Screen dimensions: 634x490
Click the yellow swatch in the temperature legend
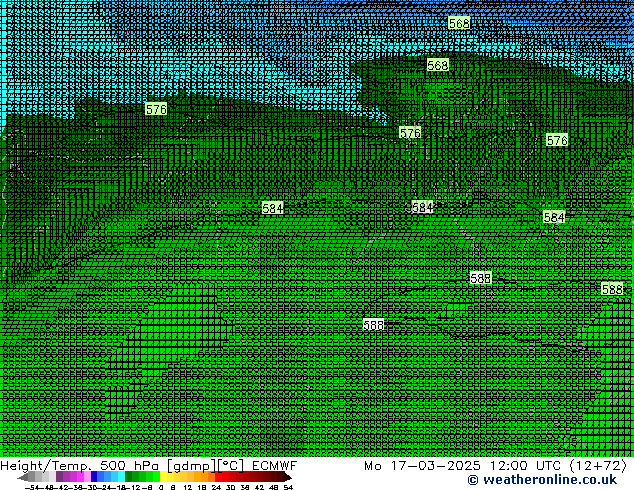point(163,477)
